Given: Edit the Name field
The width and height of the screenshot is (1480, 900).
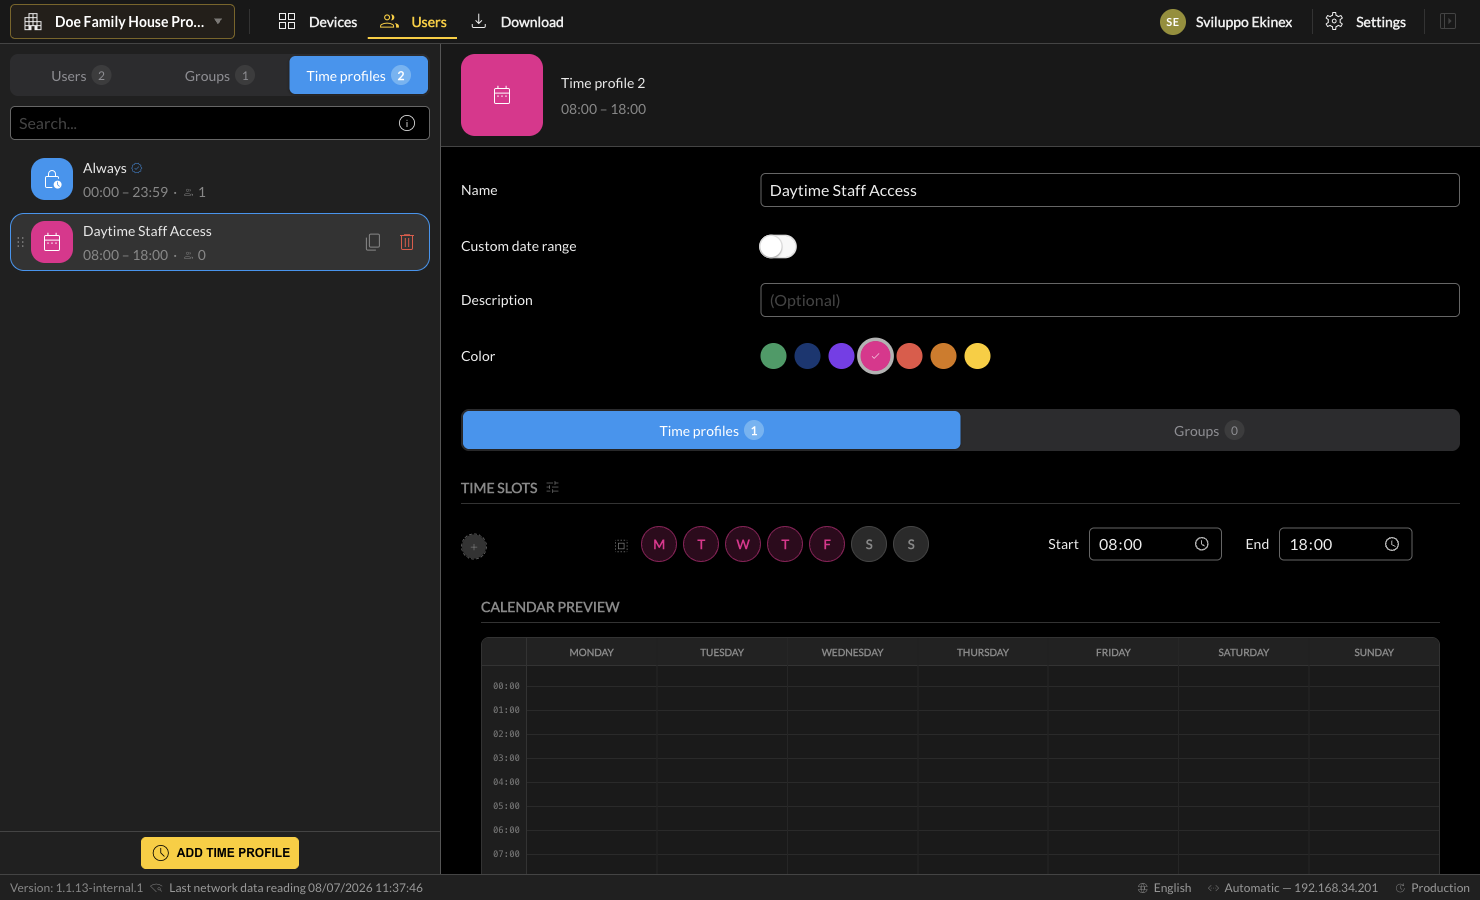Looking at the screenshot, I should [x=1110, y=190].
